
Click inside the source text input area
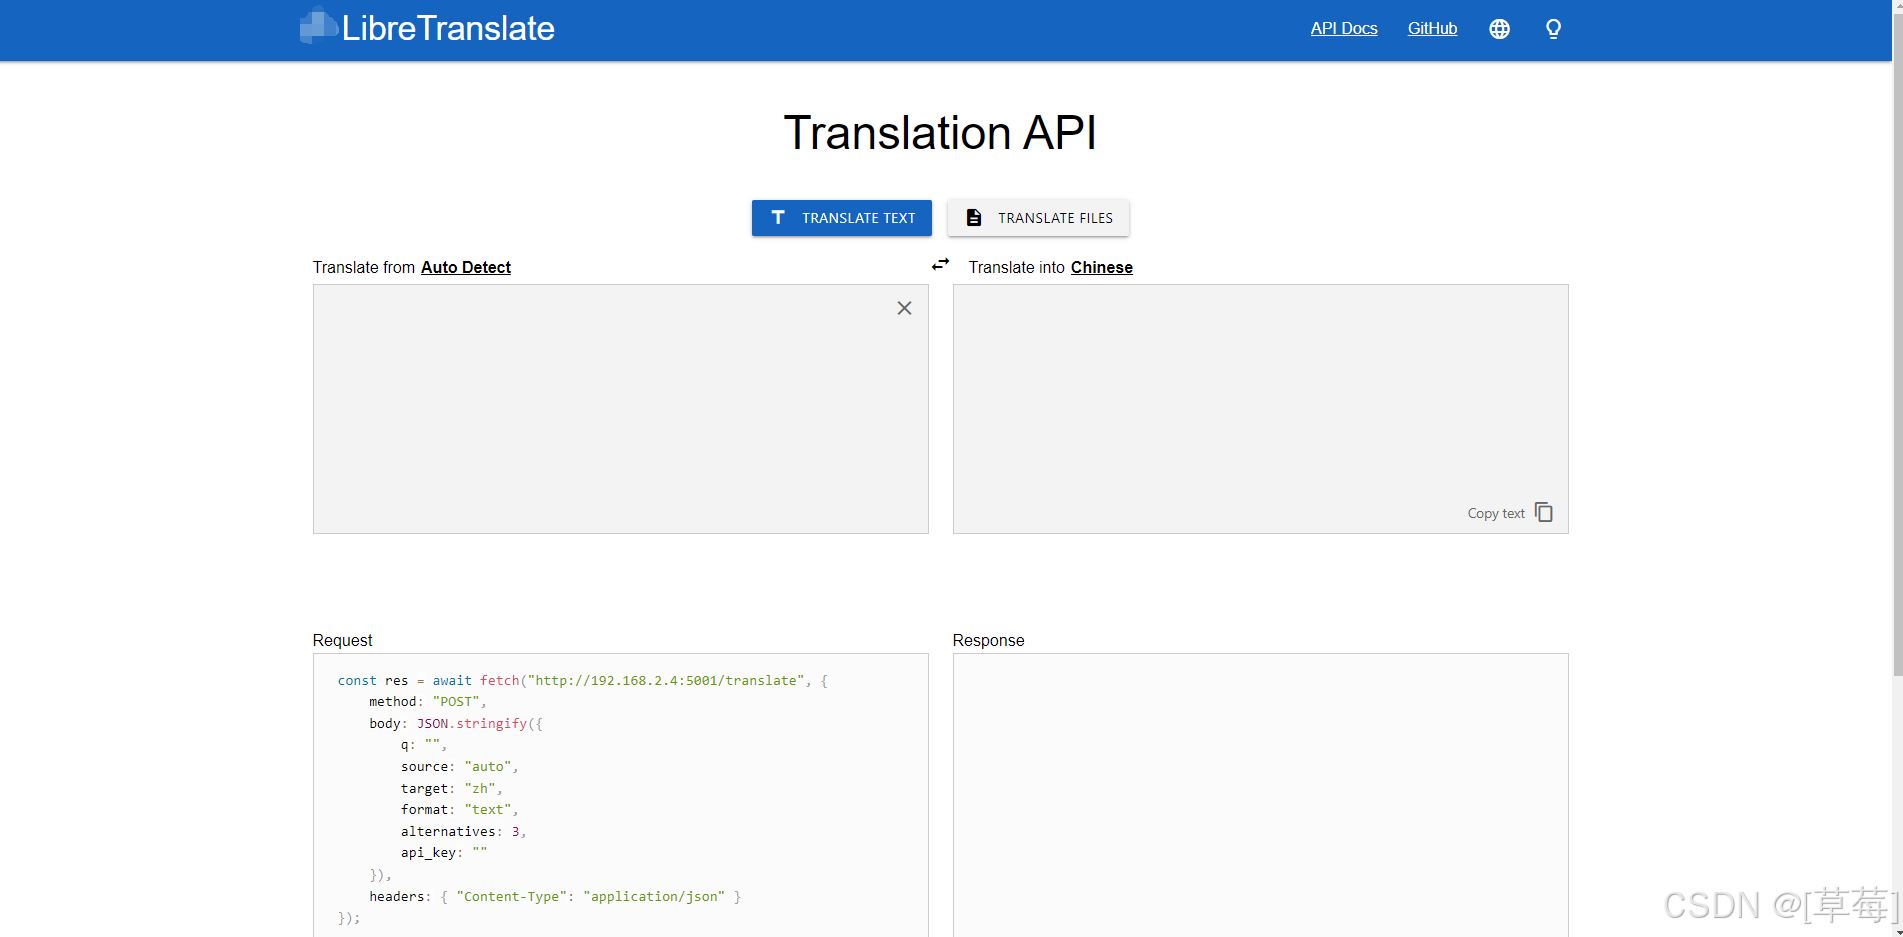point(620,408)
